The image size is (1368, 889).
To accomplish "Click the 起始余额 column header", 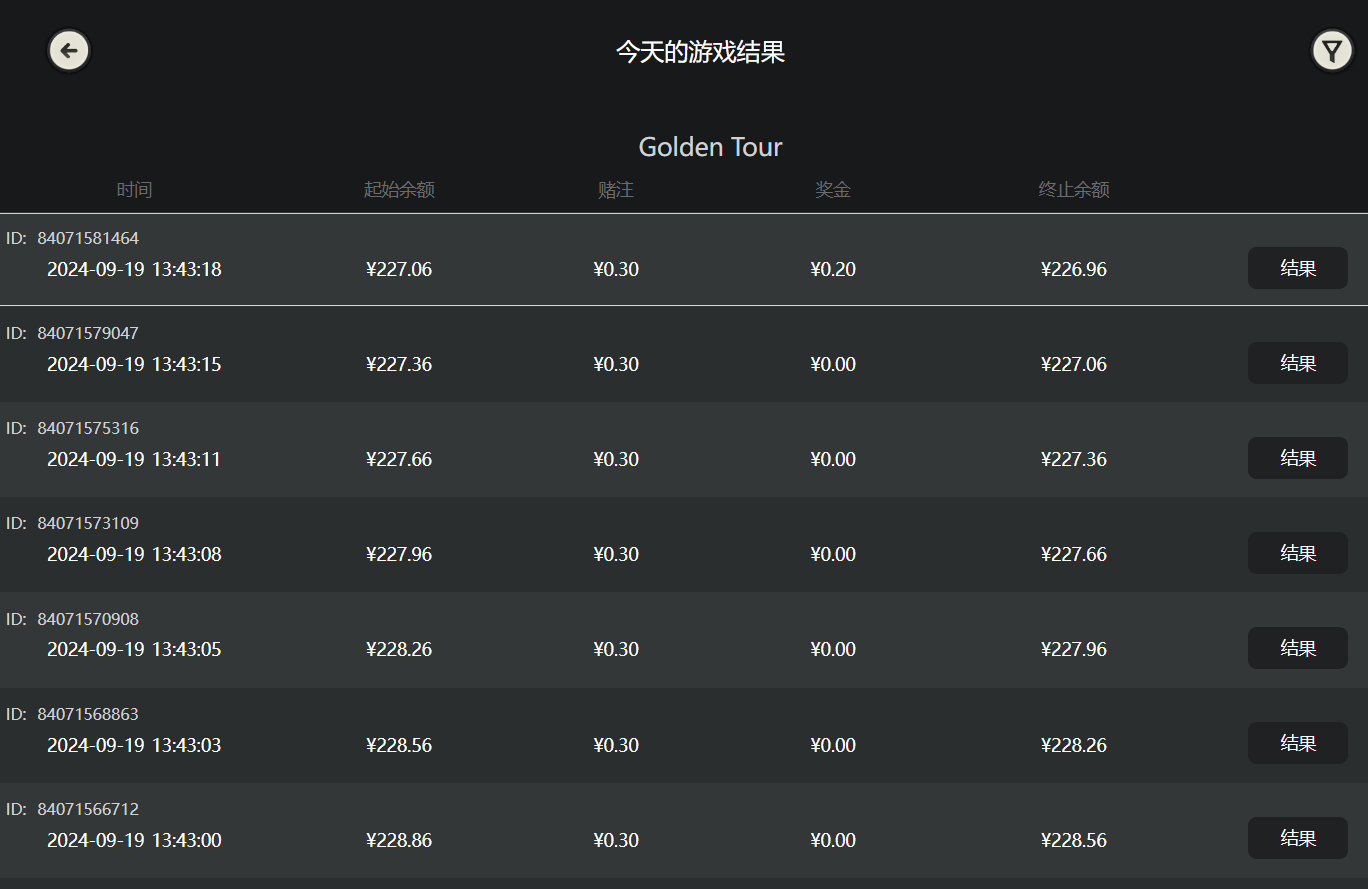I will 399,190.
